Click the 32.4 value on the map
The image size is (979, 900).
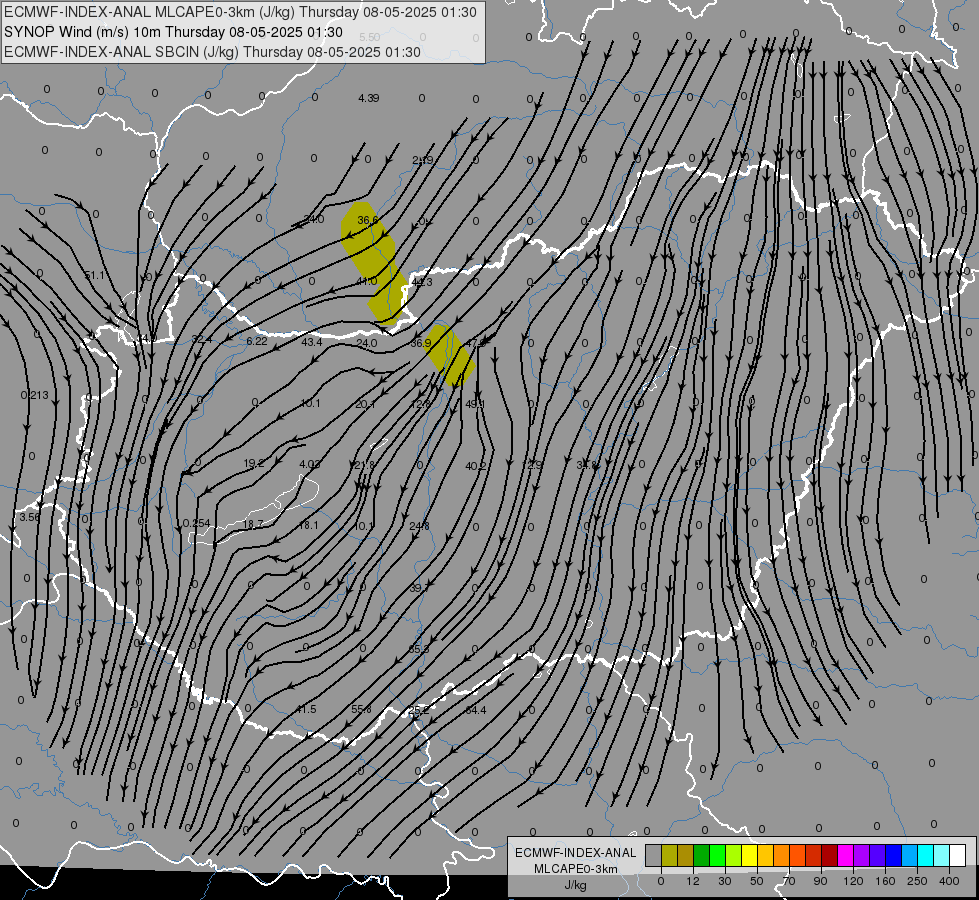pyautogui.click(x=202, y=339)
